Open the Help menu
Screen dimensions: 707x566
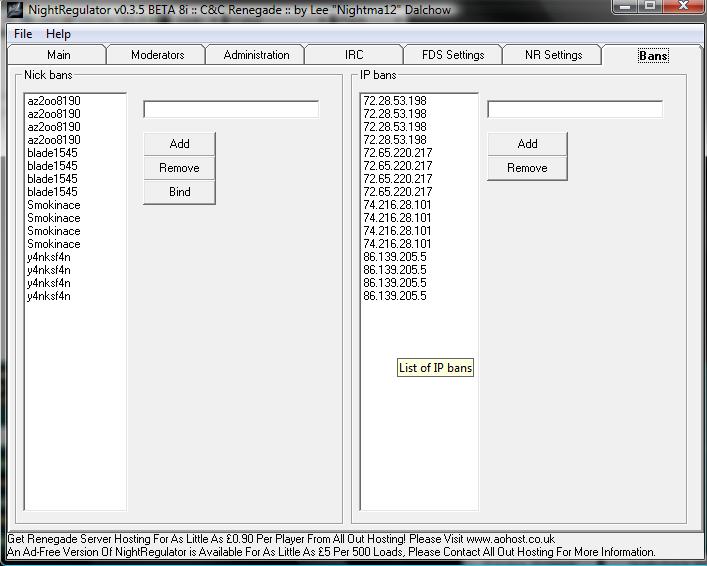click(58, 34)
